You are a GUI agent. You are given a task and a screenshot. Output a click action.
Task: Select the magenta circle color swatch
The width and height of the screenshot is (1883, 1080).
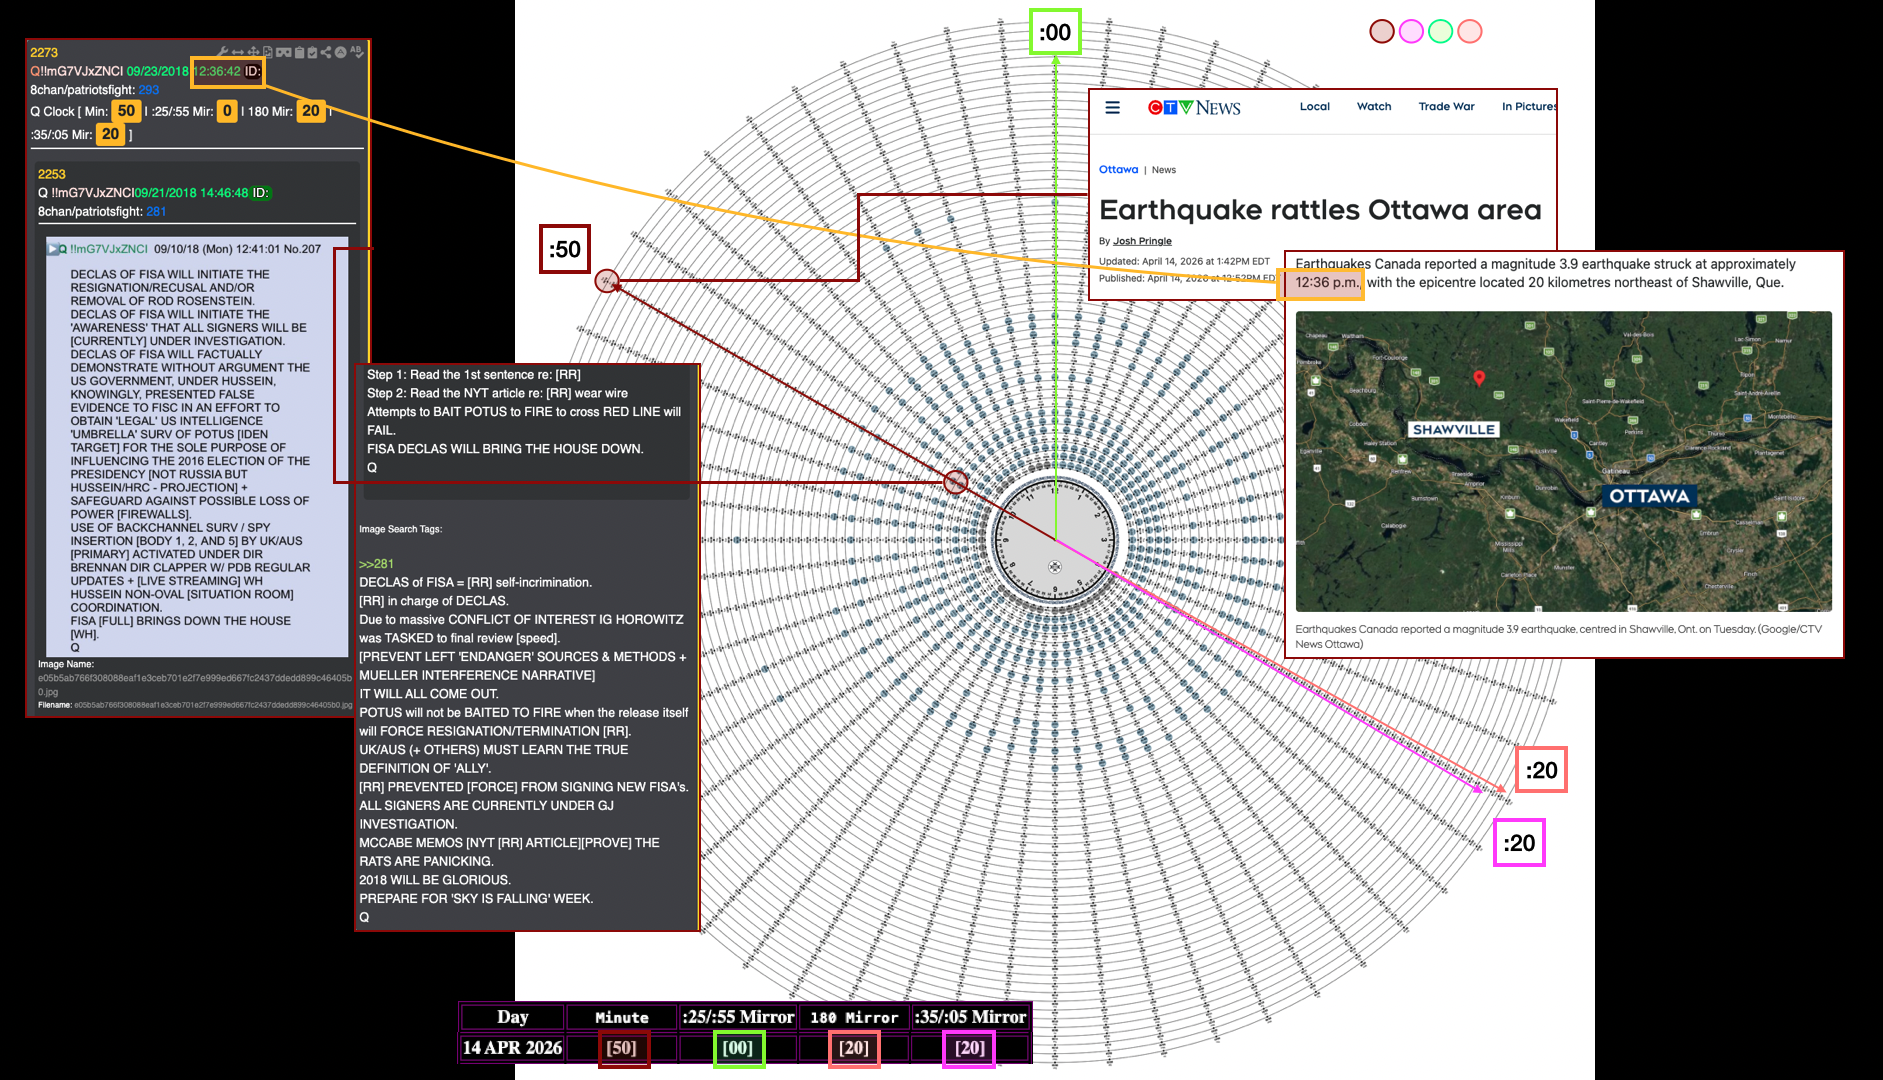coord(1411,31)
